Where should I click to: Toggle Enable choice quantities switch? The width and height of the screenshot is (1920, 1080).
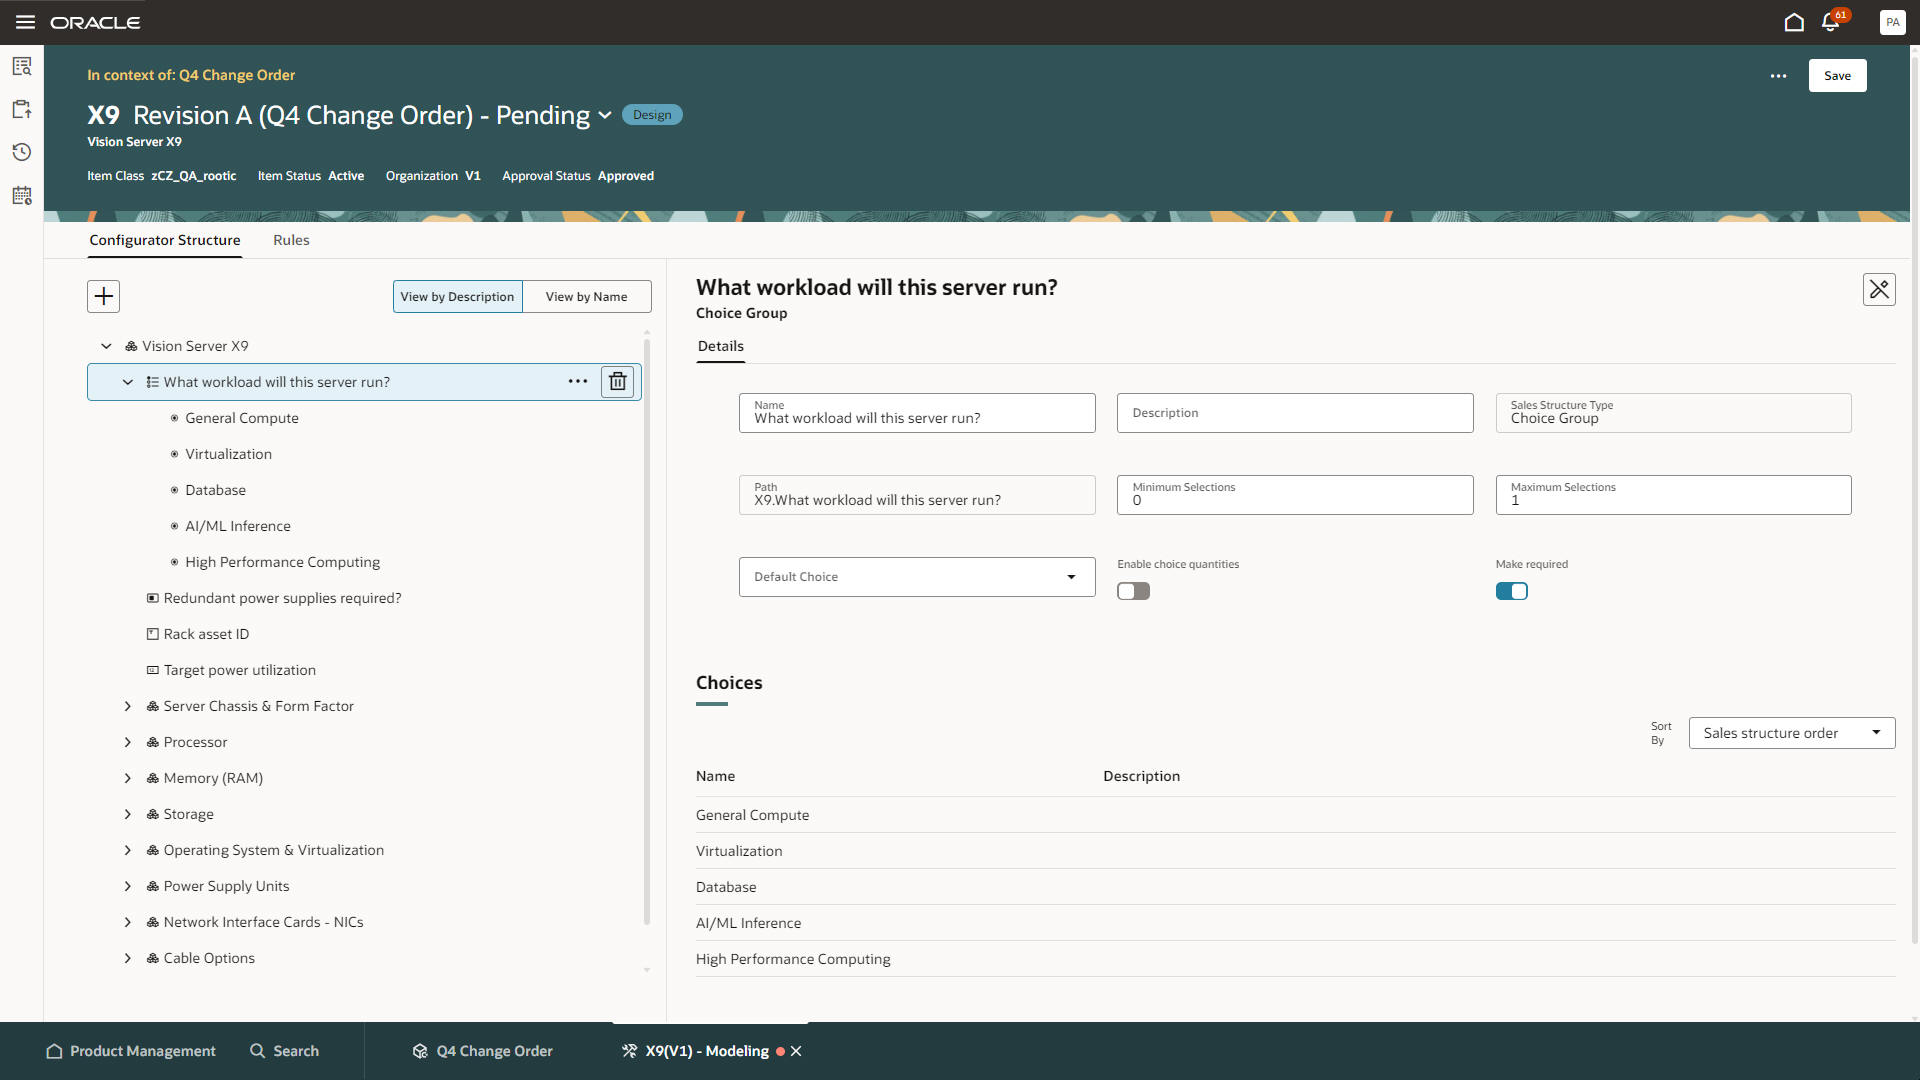pos(1133,591)
